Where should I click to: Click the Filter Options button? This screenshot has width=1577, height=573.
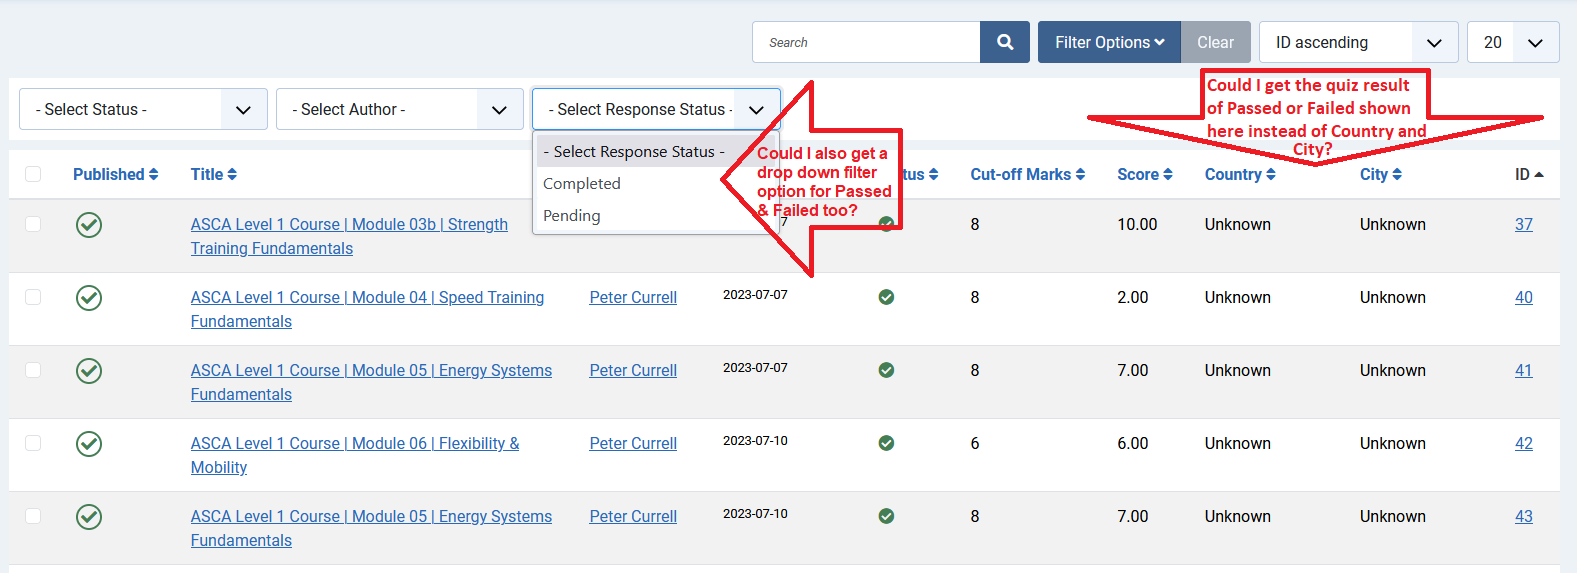click(x=1109, y=42)
